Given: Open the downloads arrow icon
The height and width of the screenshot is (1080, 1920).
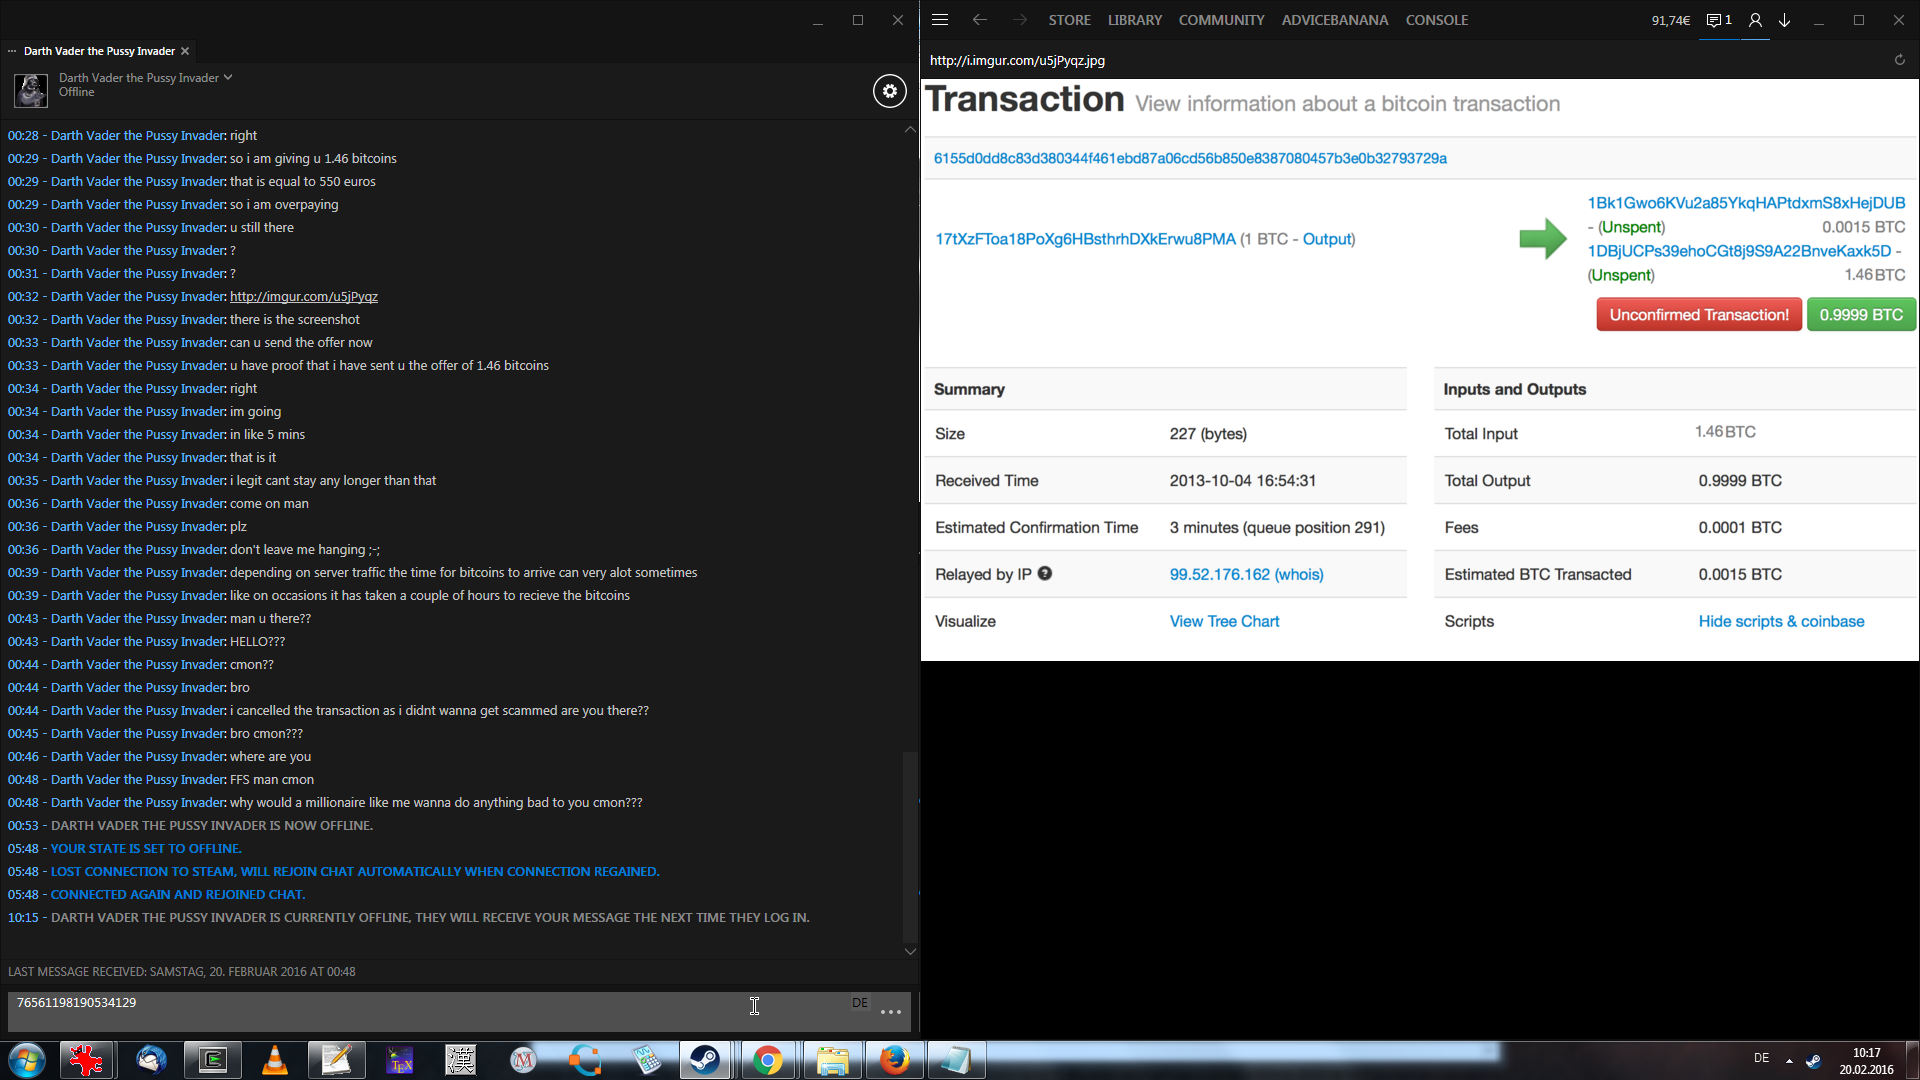Looking at the screenshot, I should point(1784,20).
